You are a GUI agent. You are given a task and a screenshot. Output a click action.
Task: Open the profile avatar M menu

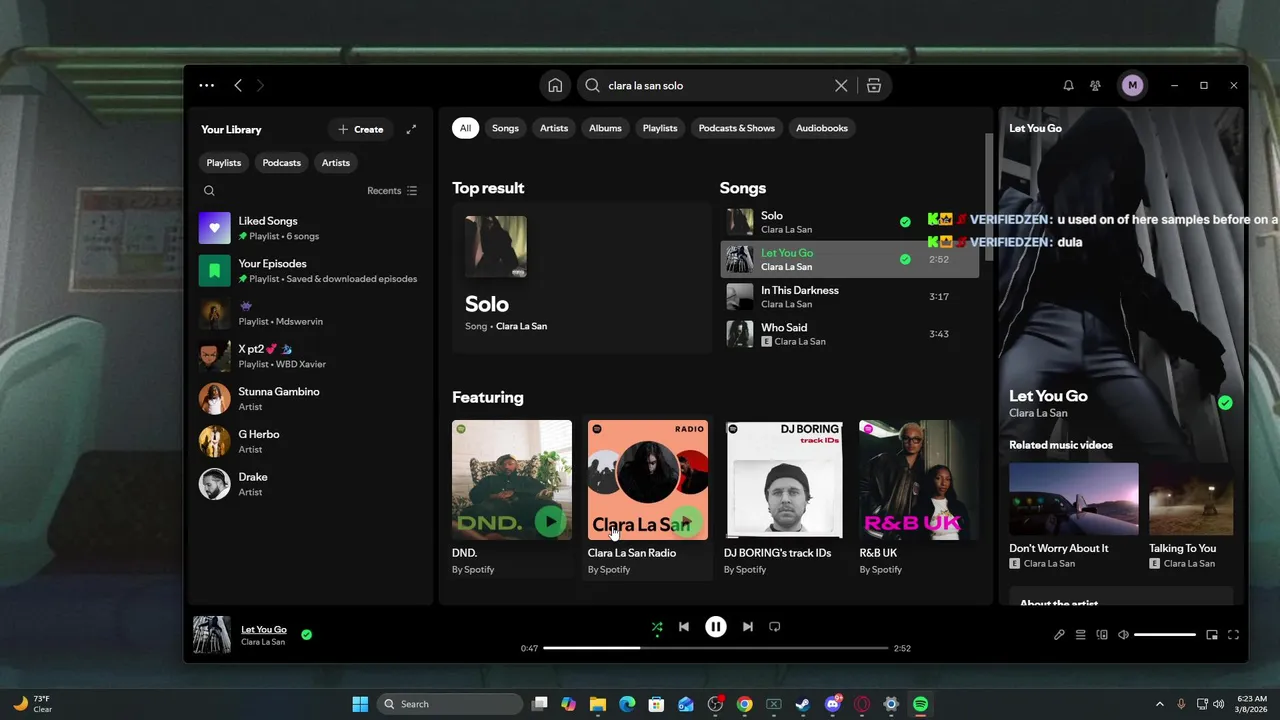[1132, 85]
